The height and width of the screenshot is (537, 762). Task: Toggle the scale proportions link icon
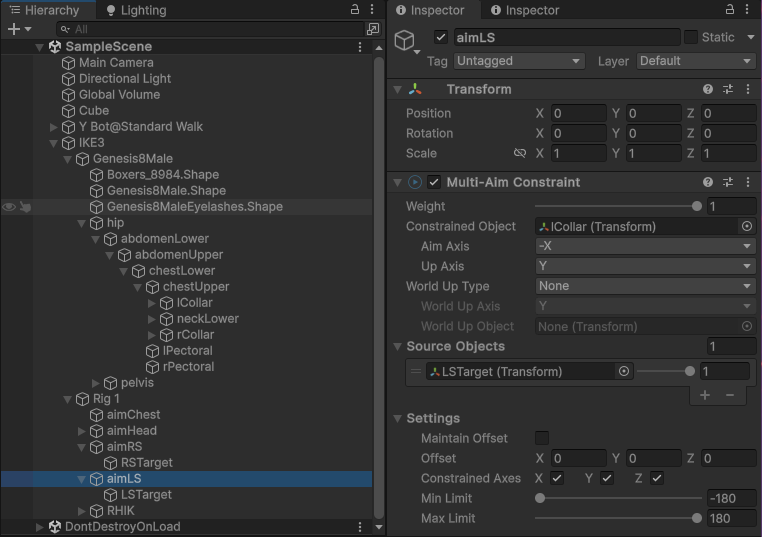pos(519,153)
